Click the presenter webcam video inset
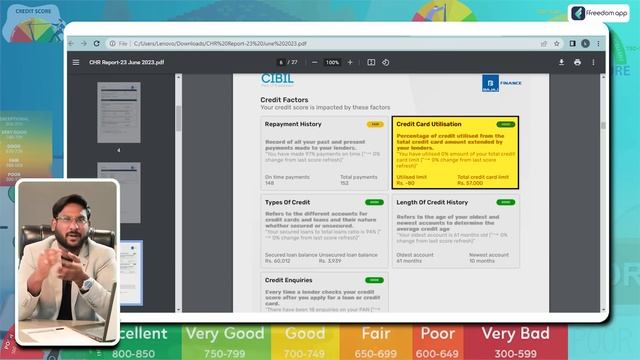This screenshot has width=640, height=360. pyautogui.click(x=68, y=262)
